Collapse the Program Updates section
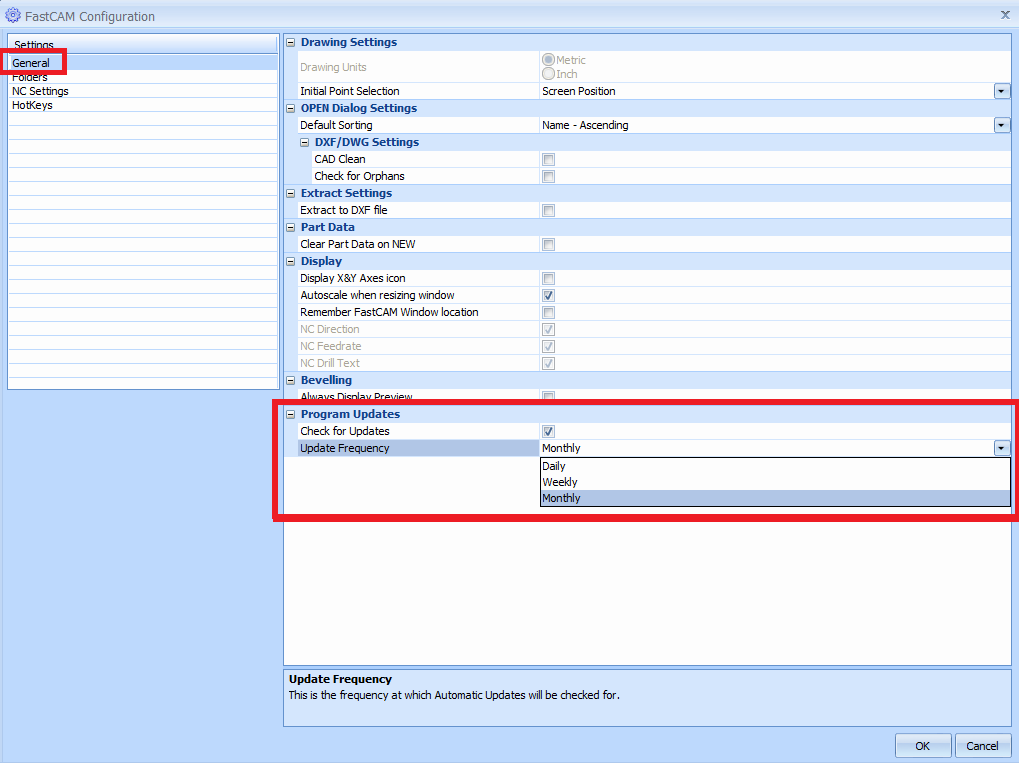 tap(290, 415)
